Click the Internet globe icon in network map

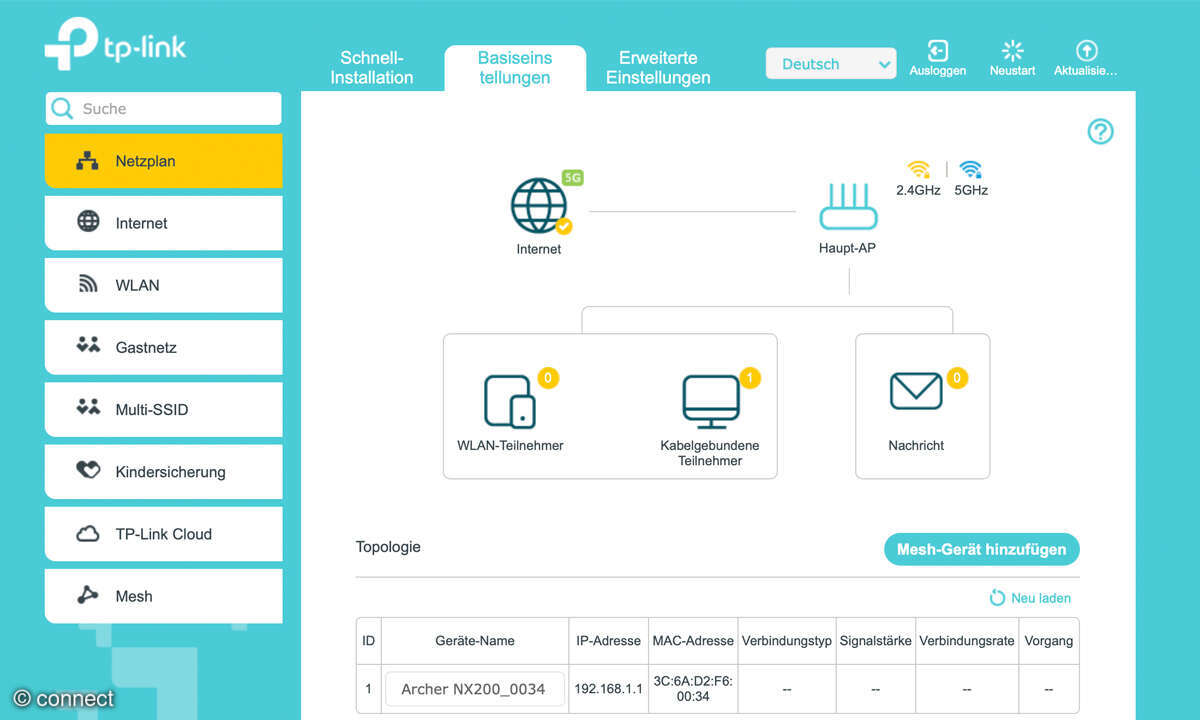539,206
